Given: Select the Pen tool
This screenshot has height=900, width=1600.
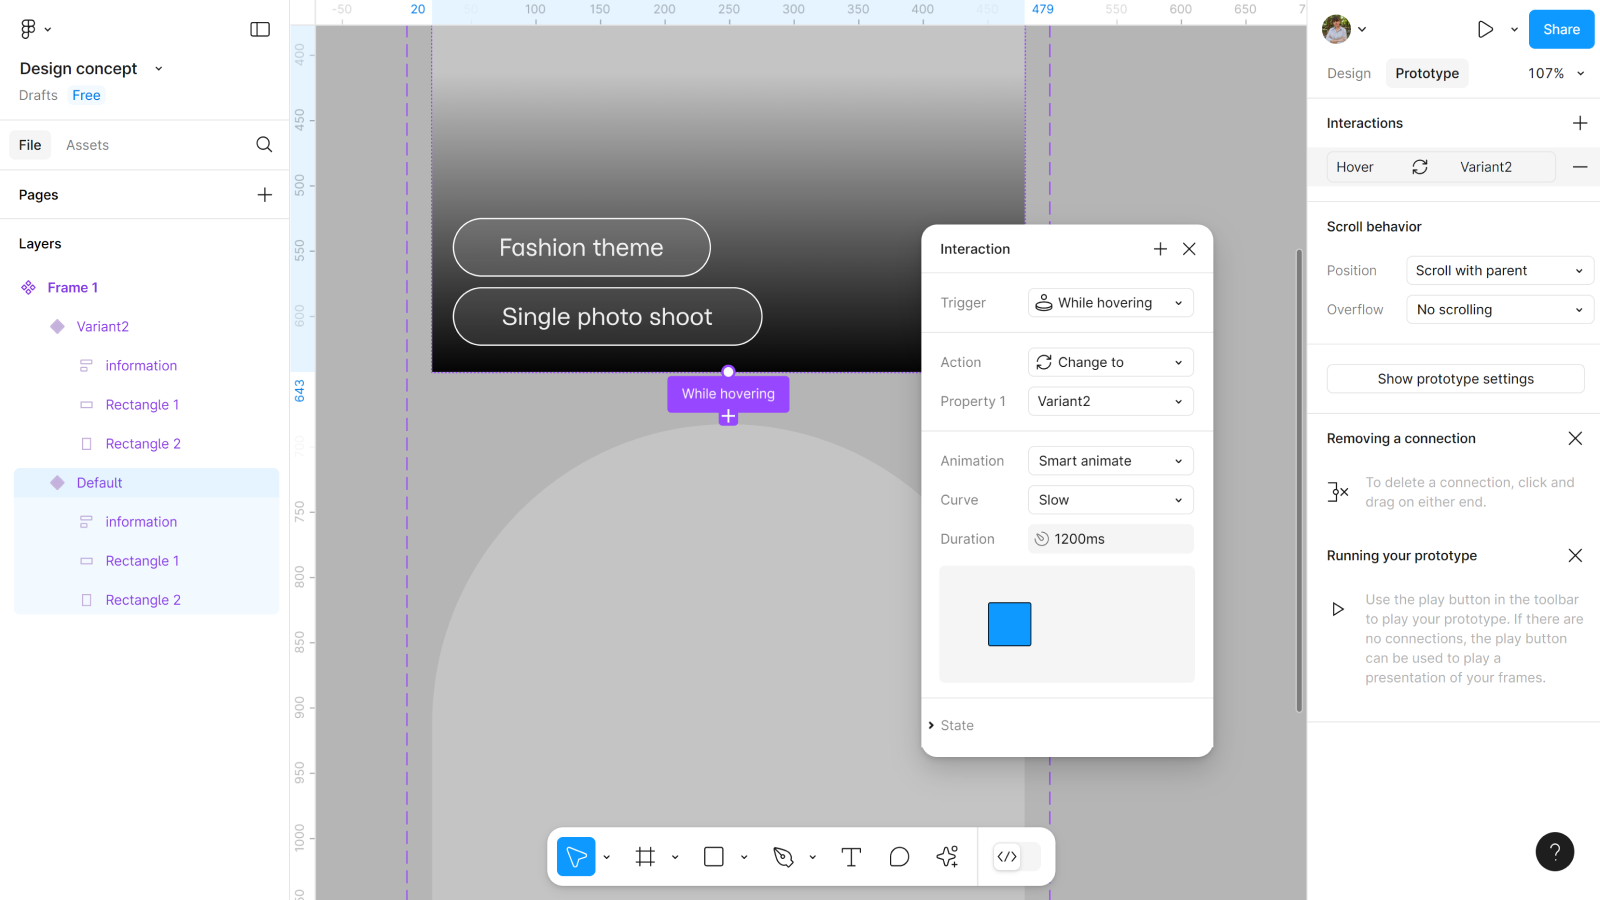Looking at the screenshot, I should (783, 857).
